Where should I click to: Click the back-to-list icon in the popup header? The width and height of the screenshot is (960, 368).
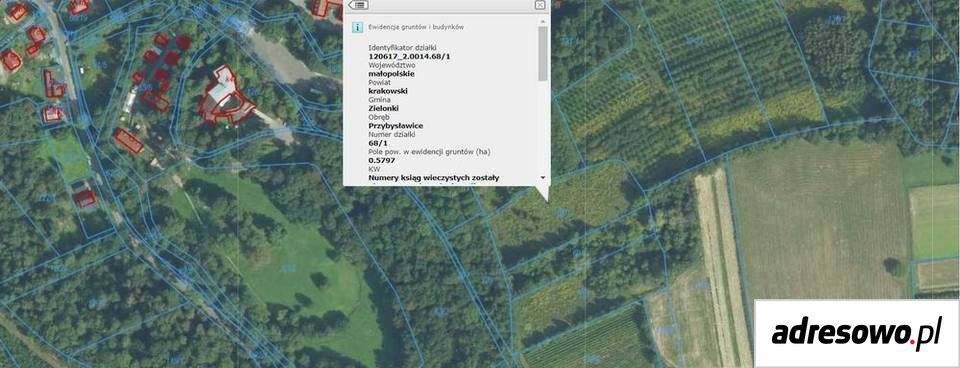pos(358,4)
